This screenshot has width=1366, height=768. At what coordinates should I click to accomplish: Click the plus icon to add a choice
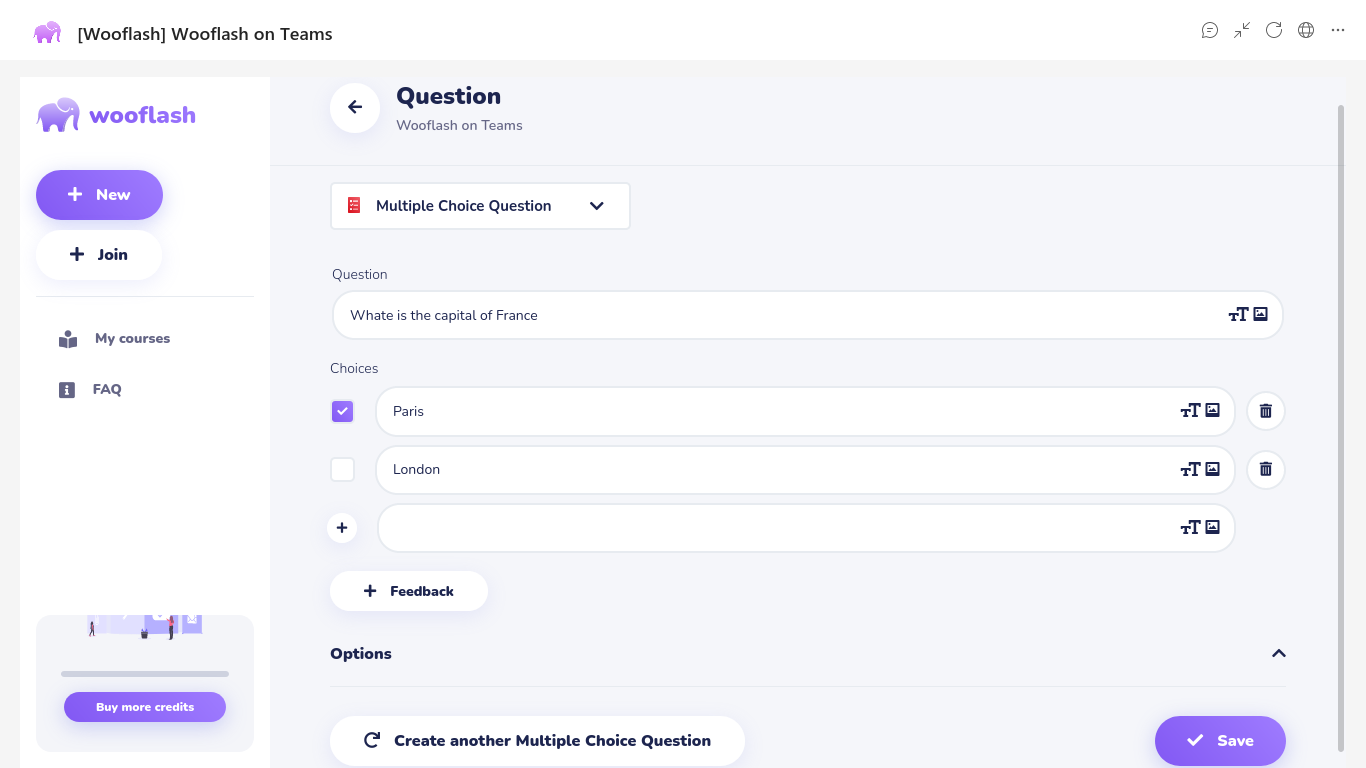342,527
